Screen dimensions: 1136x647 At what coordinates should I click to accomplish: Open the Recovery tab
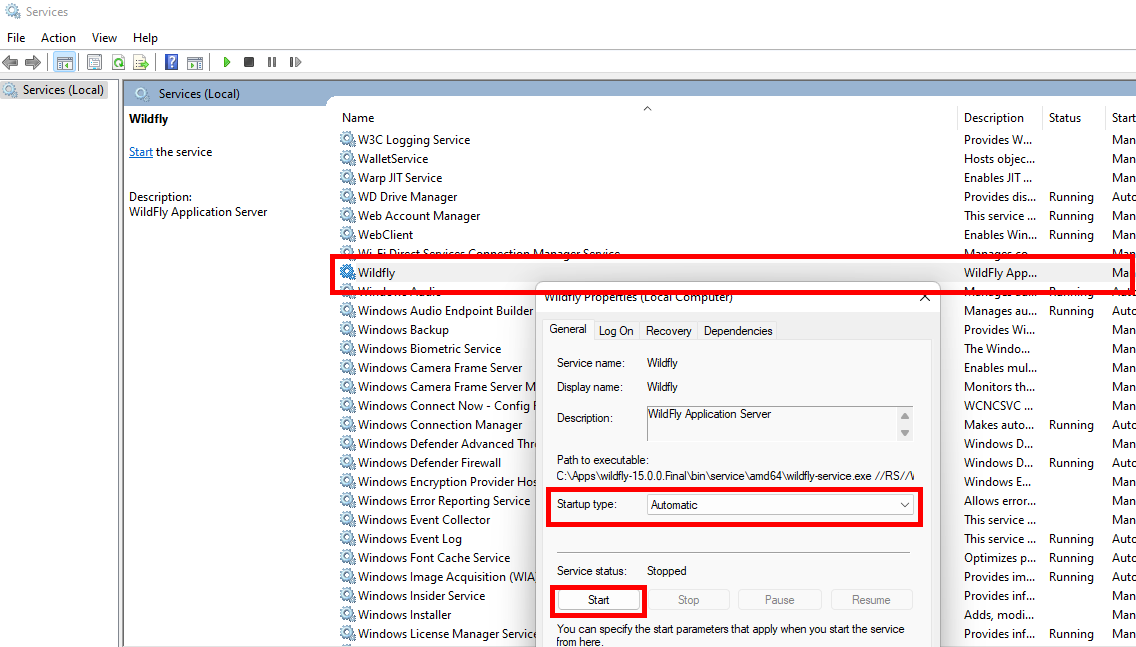[x=668, y=330]
